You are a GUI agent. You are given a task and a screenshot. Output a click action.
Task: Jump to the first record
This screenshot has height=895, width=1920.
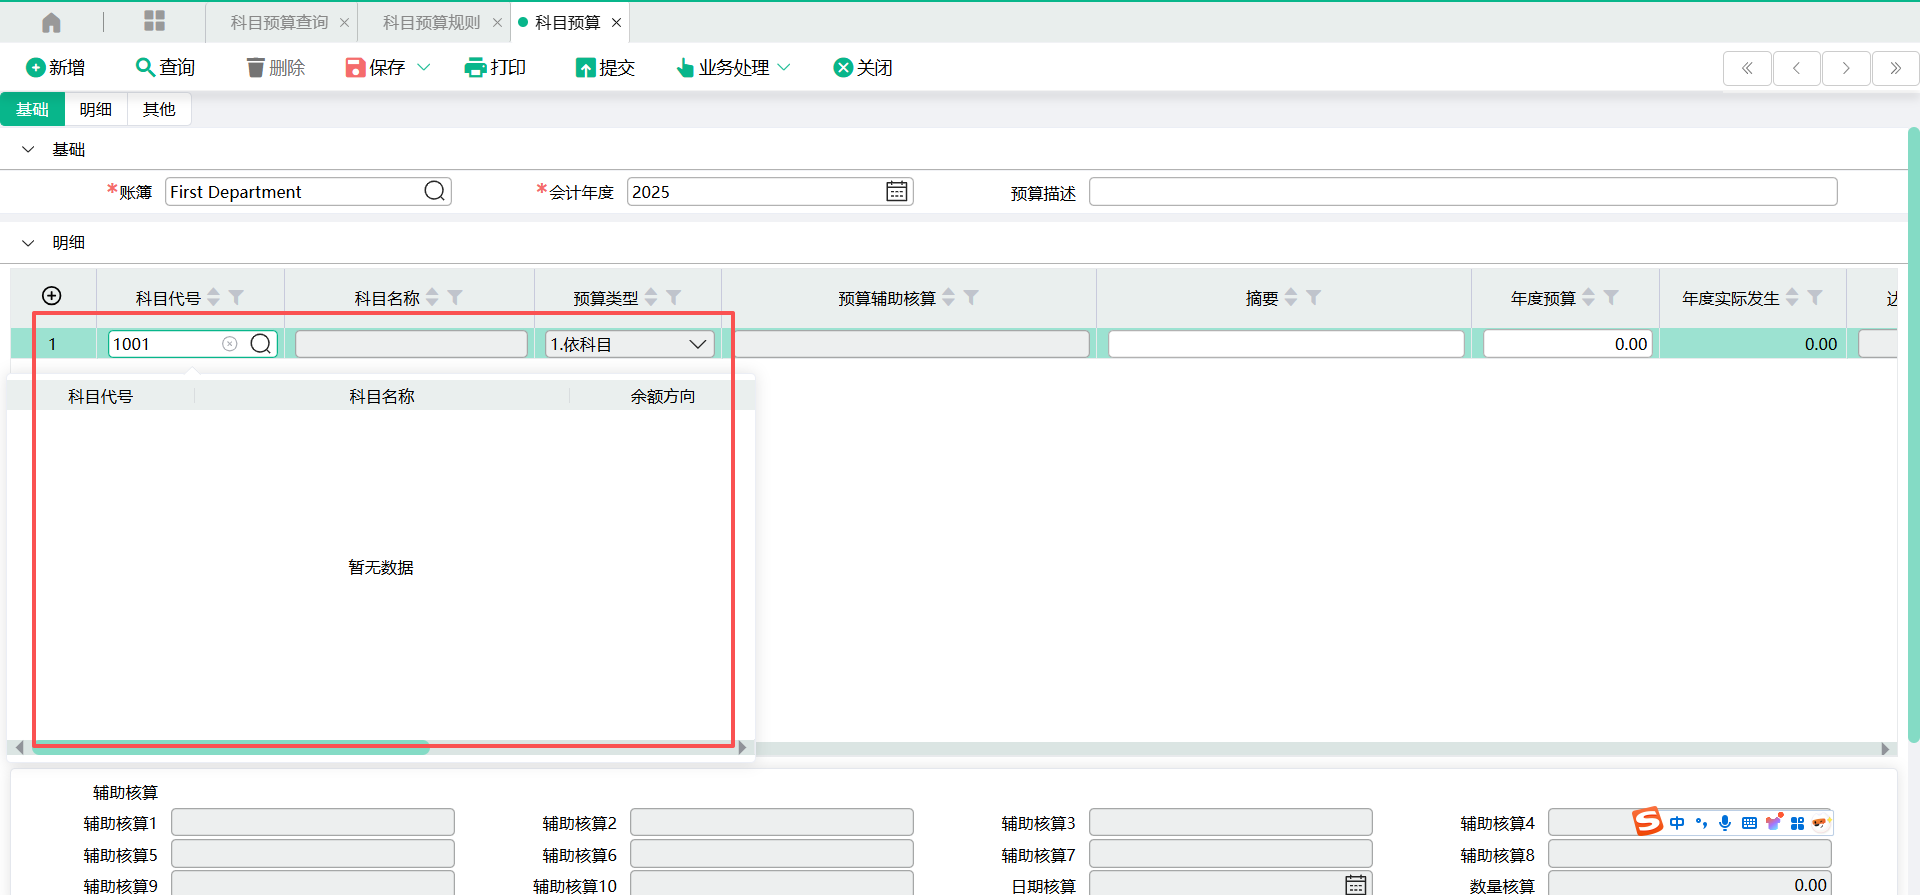click(x=1747, y=68)
